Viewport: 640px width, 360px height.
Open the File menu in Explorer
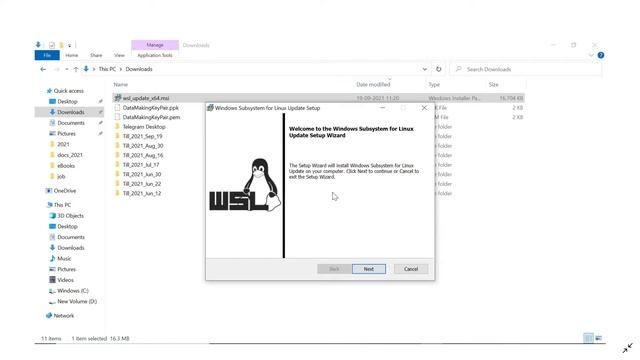click(x=47, y=55)
